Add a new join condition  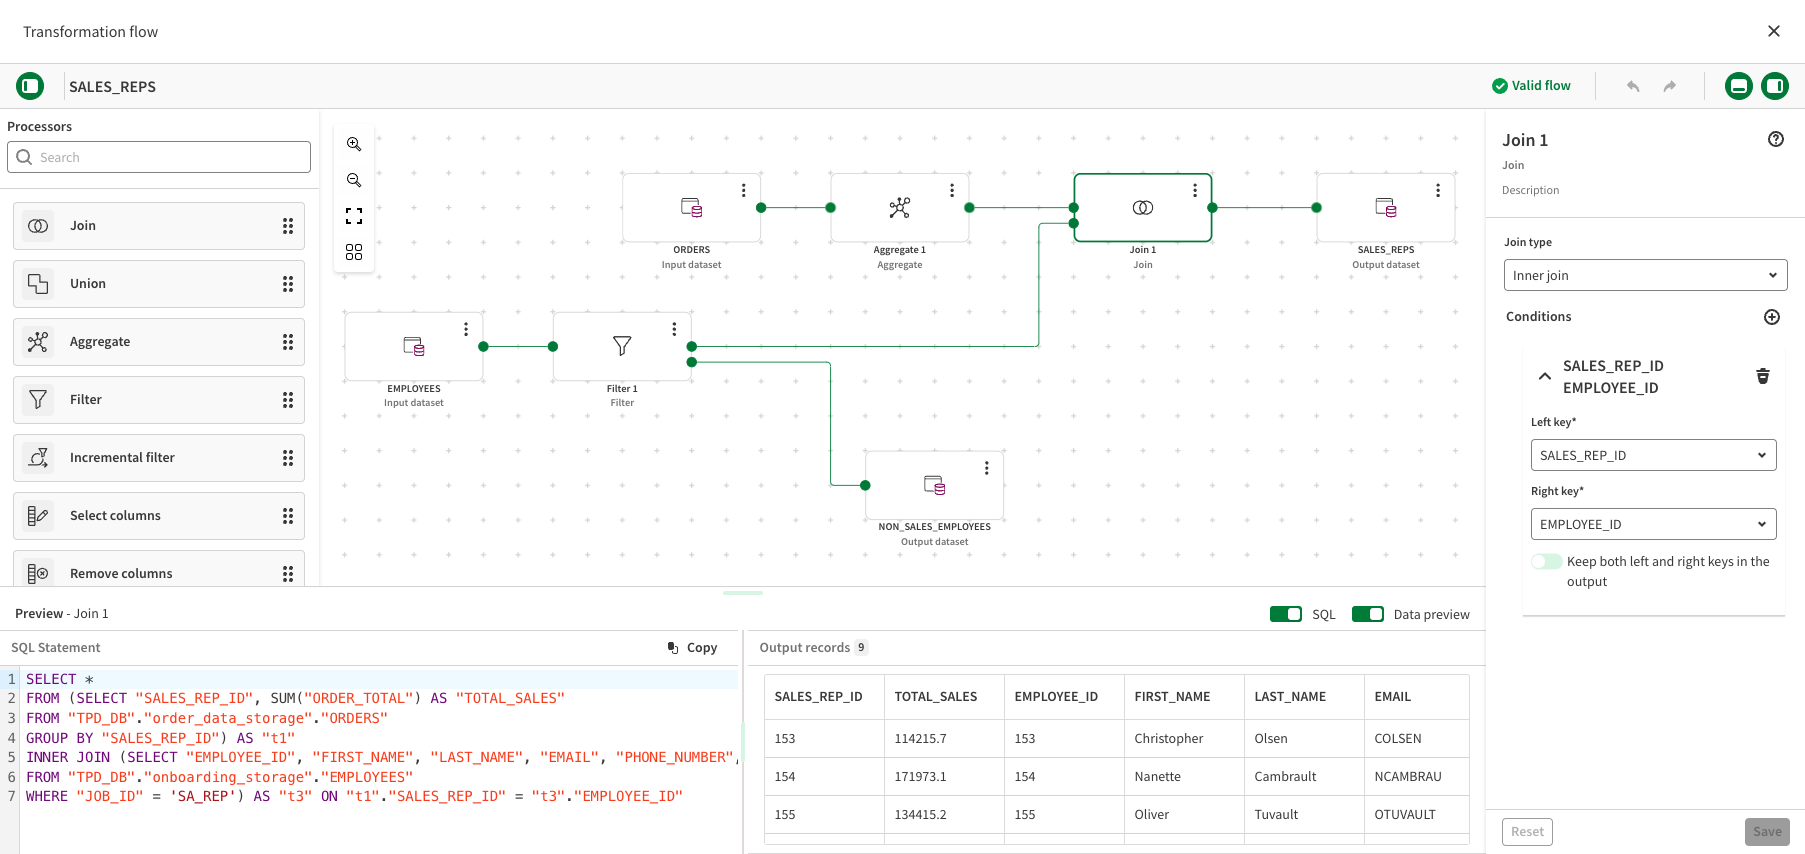[1772, 317]
